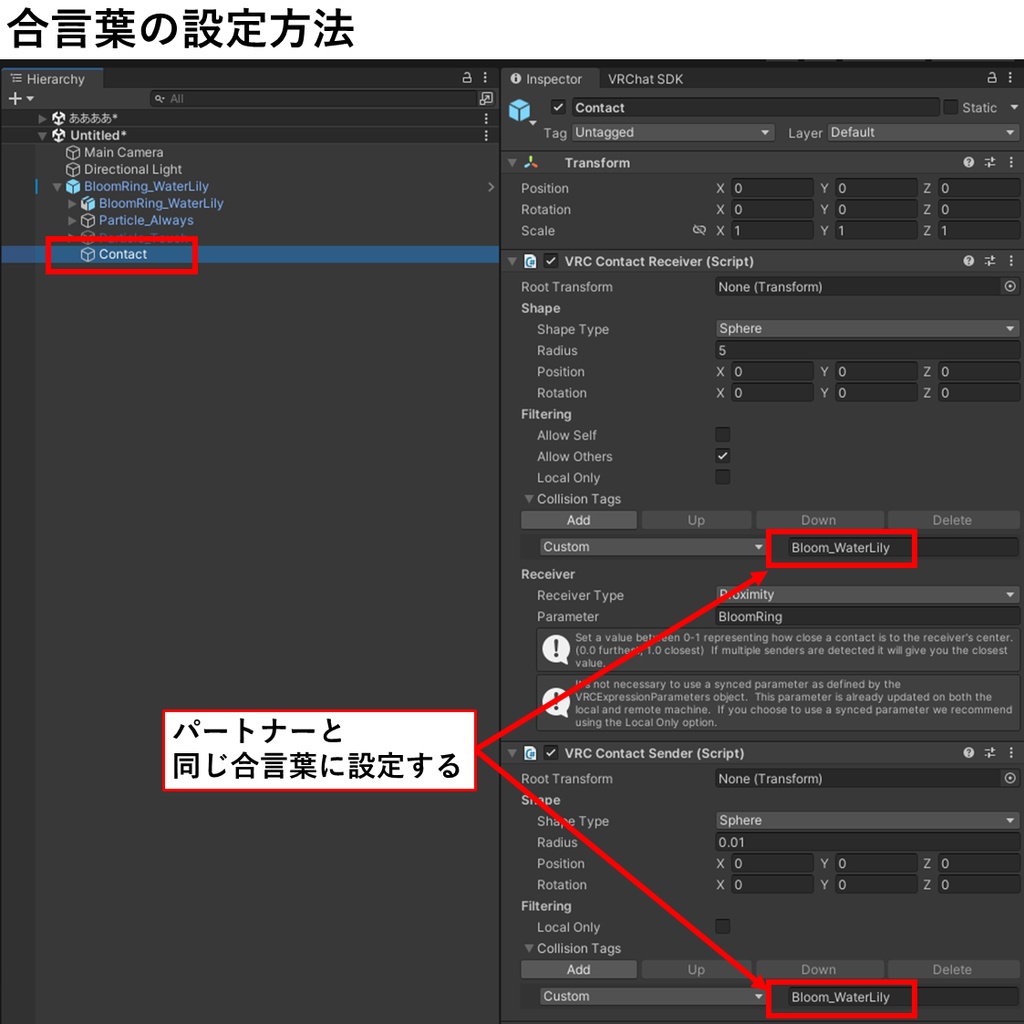The height and width of the screenshot is (1024, 1024).
Task: Click the GameObject cube icon selector
Action: click(x=521, y=111)
